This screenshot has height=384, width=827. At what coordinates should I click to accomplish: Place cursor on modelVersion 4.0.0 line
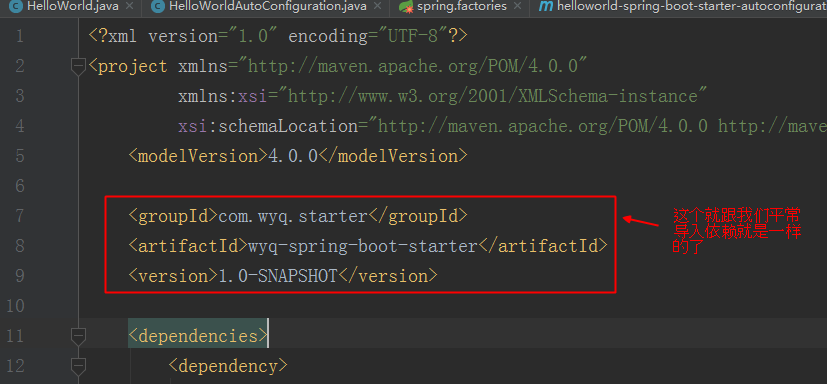point(298,156)
